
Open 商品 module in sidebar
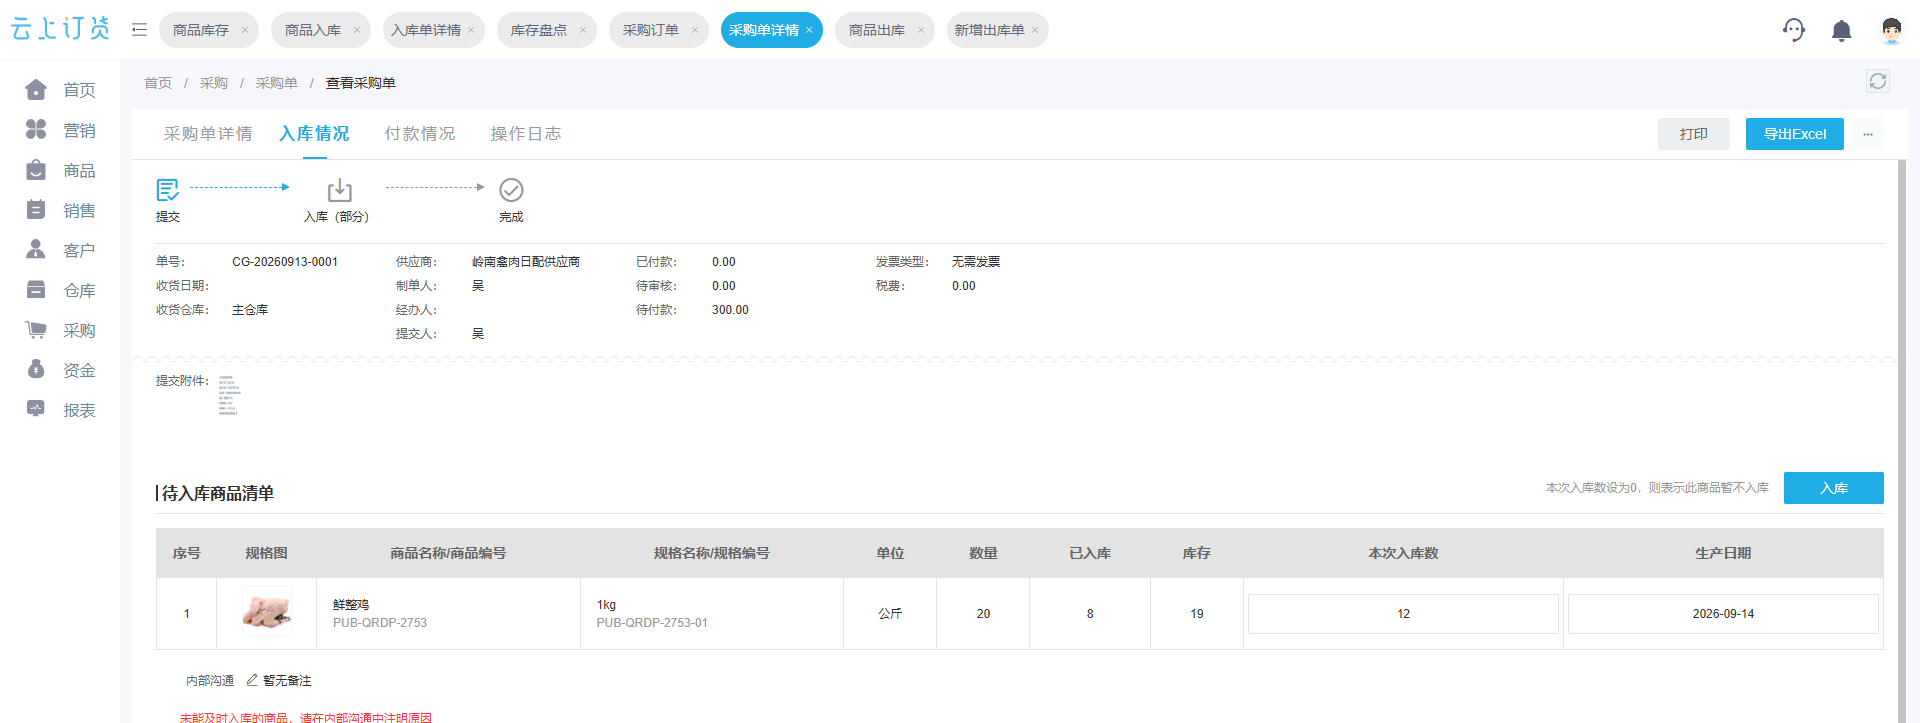coord(60,170)
